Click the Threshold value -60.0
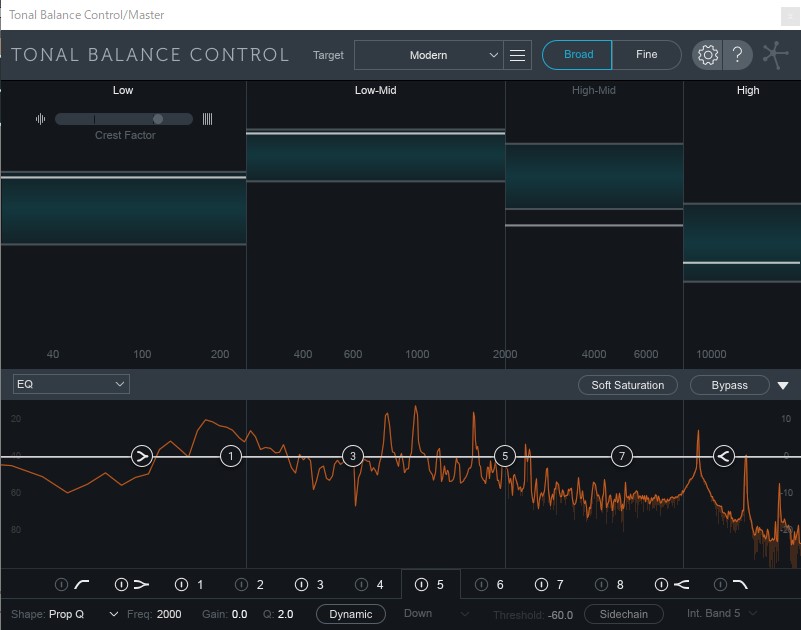Viewport: 801px width, 630px height. pos(560,615)
